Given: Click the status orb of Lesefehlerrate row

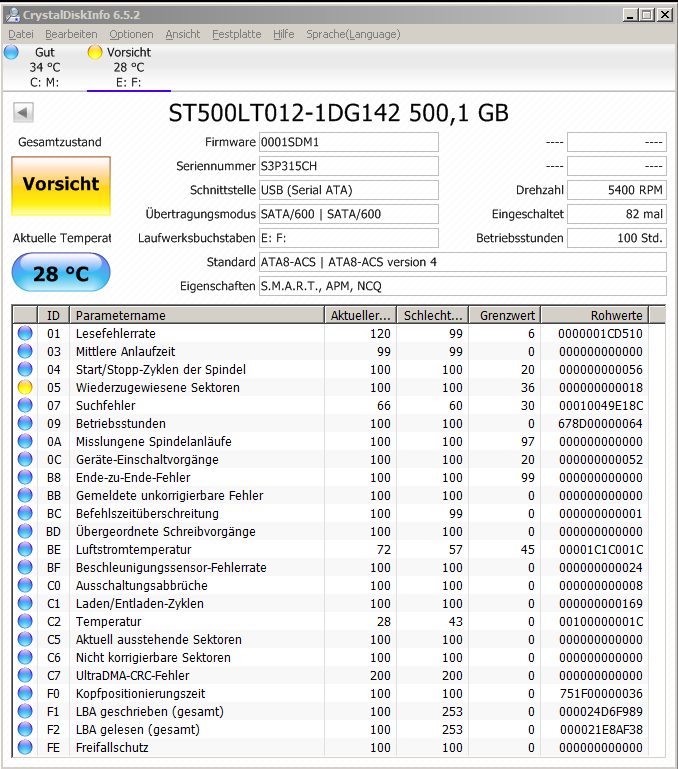Looking at the screenshot, I should 25,333.
